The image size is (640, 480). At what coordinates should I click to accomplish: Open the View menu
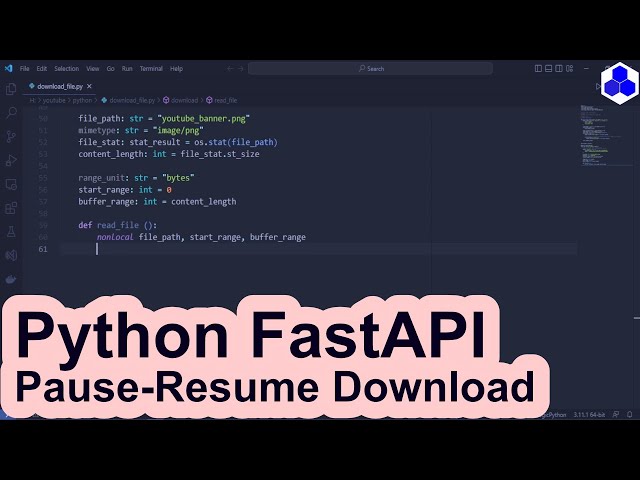click(x=93, y=69)
